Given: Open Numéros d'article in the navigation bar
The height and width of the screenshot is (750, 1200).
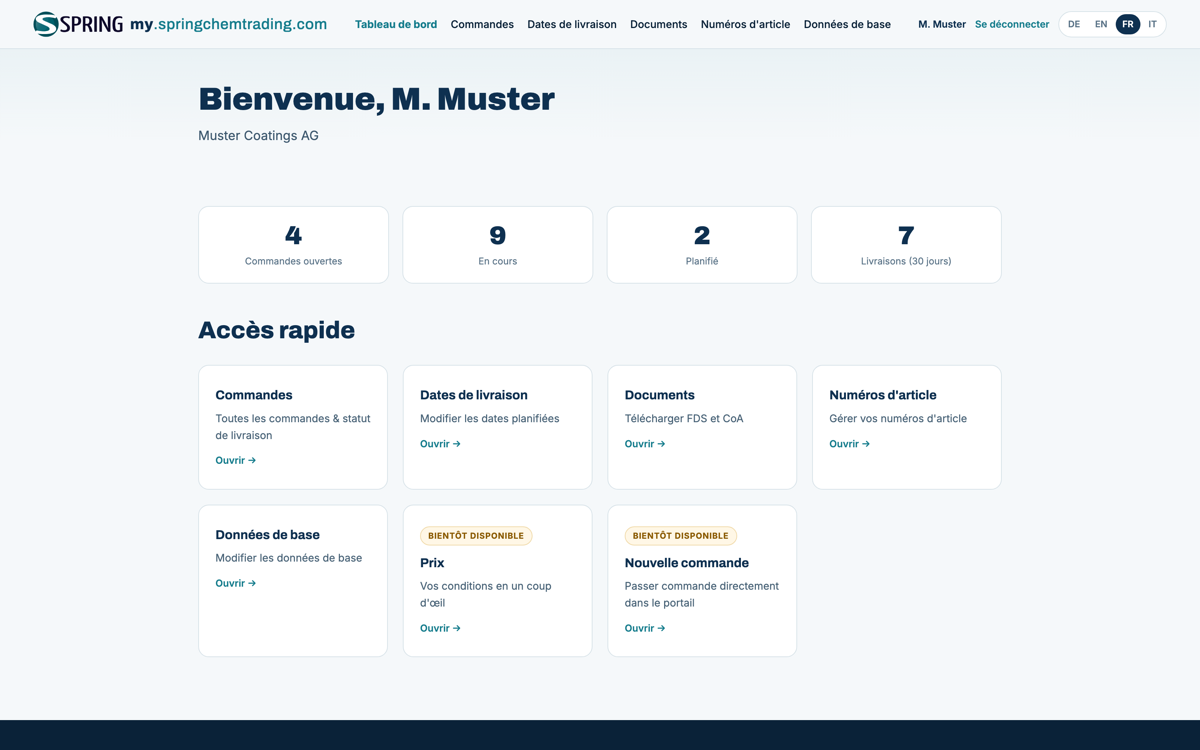Looking at the screenshot, I should coord(745,24).
